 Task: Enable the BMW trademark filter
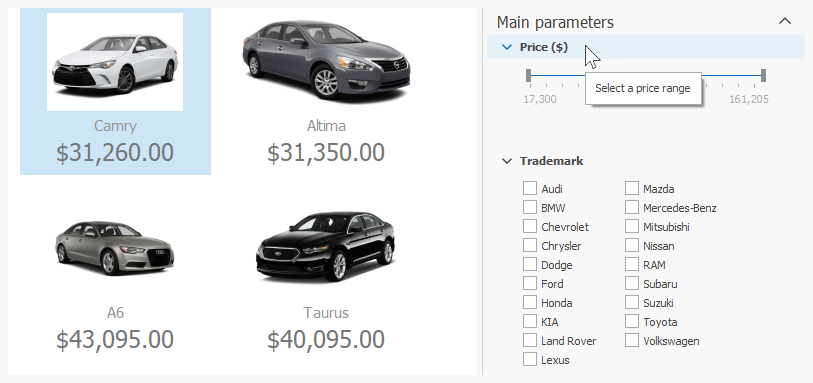click(x=529, y=207)
